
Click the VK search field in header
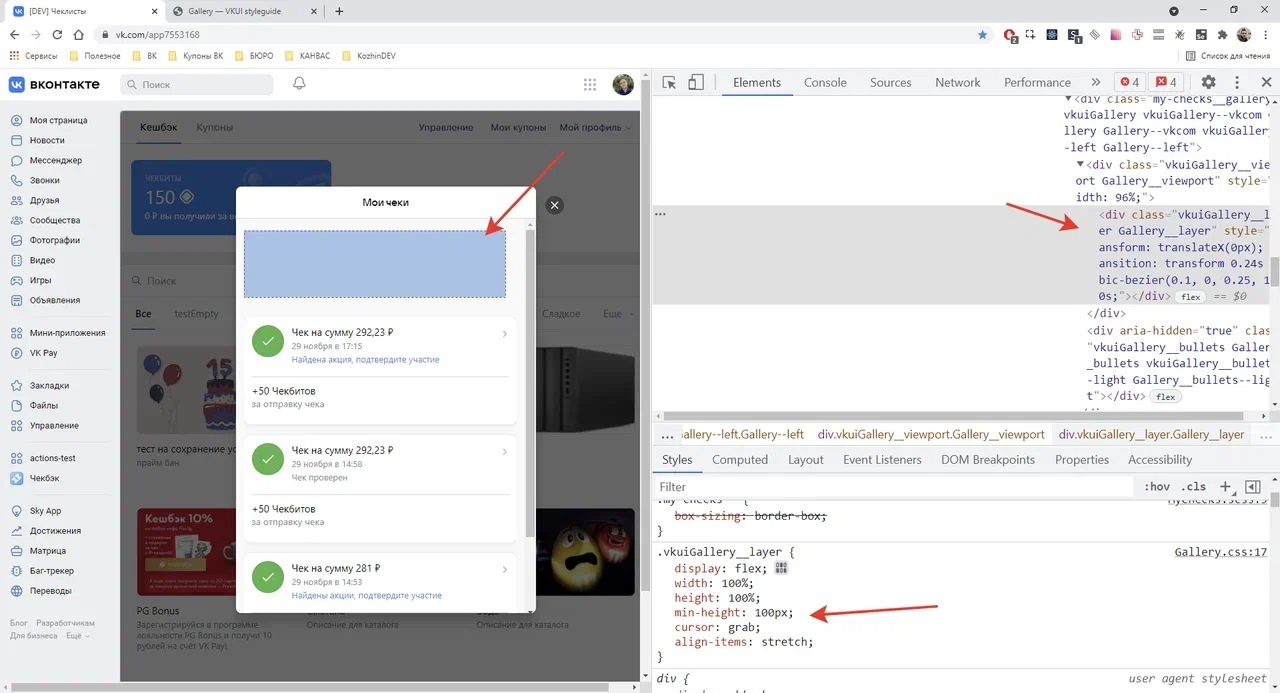tap(197, 85)
